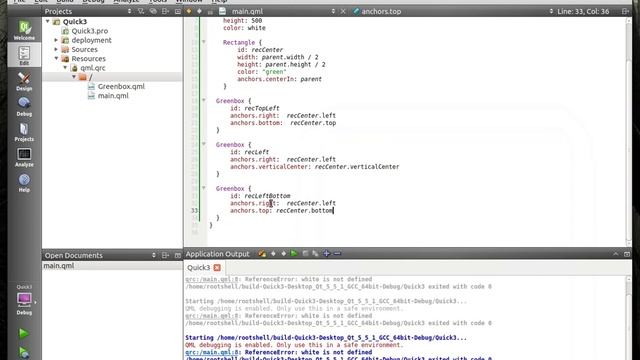Screen dimensions: 640x360
Task: Open the Analyze mode
Action: pos(24,157)
